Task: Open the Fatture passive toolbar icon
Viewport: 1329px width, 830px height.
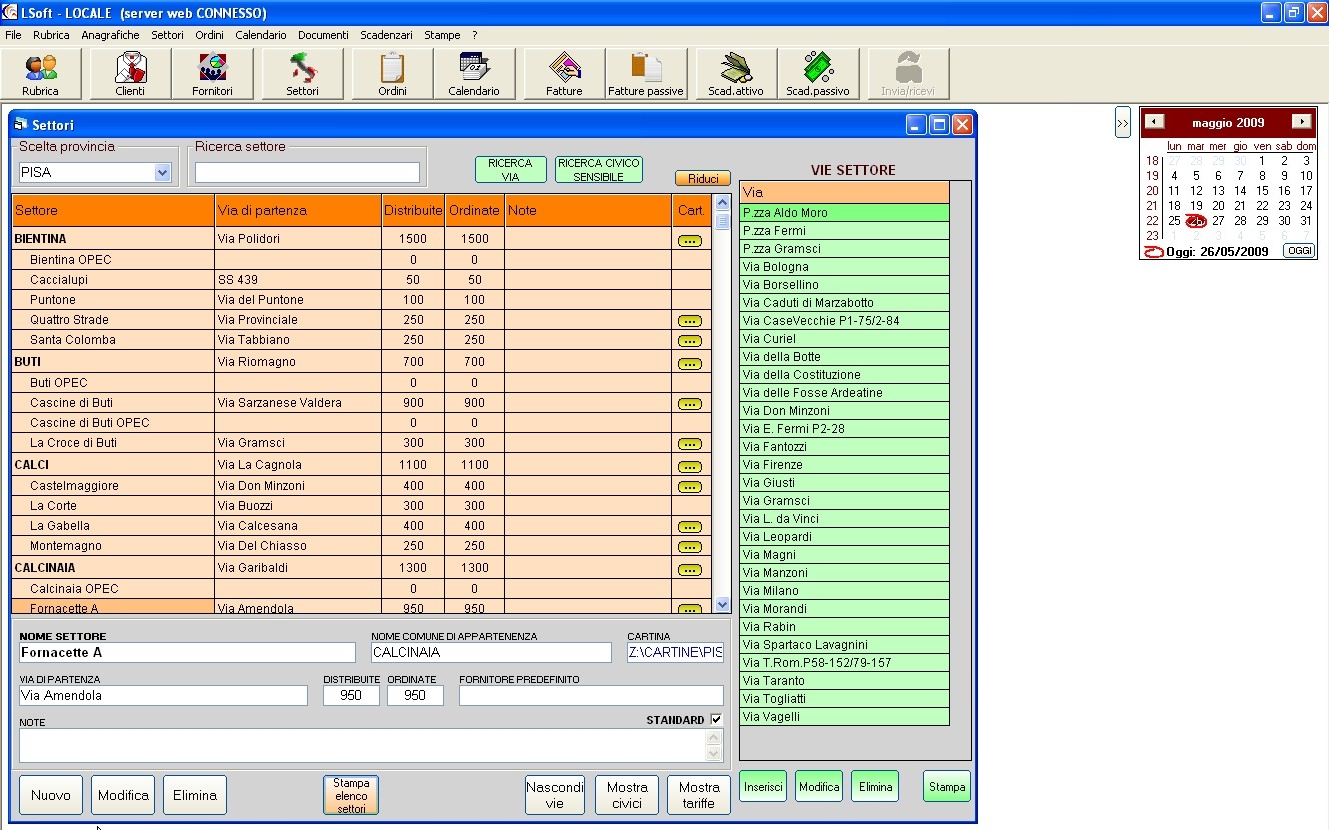Action: coord(646,74)
